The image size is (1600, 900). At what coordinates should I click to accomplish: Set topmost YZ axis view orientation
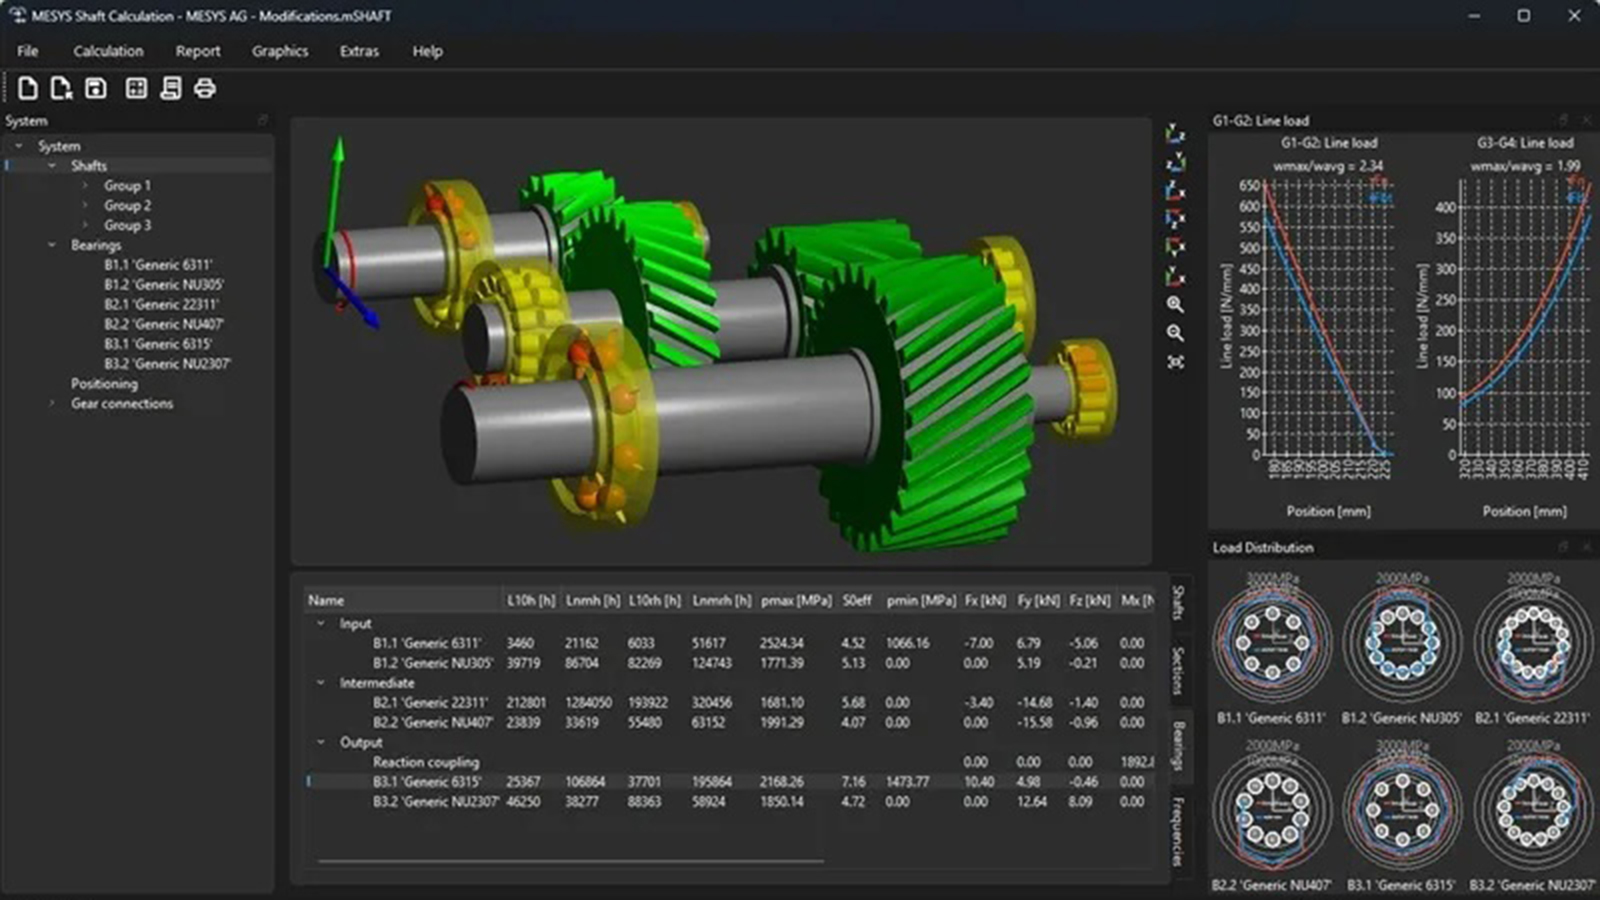[1175, 134]
